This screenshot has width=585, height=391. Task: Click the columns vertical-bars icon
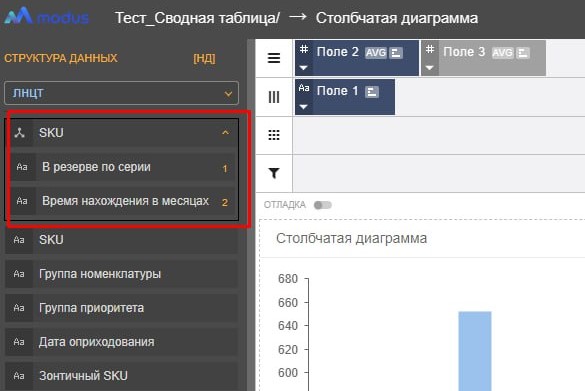click(274, 97)
